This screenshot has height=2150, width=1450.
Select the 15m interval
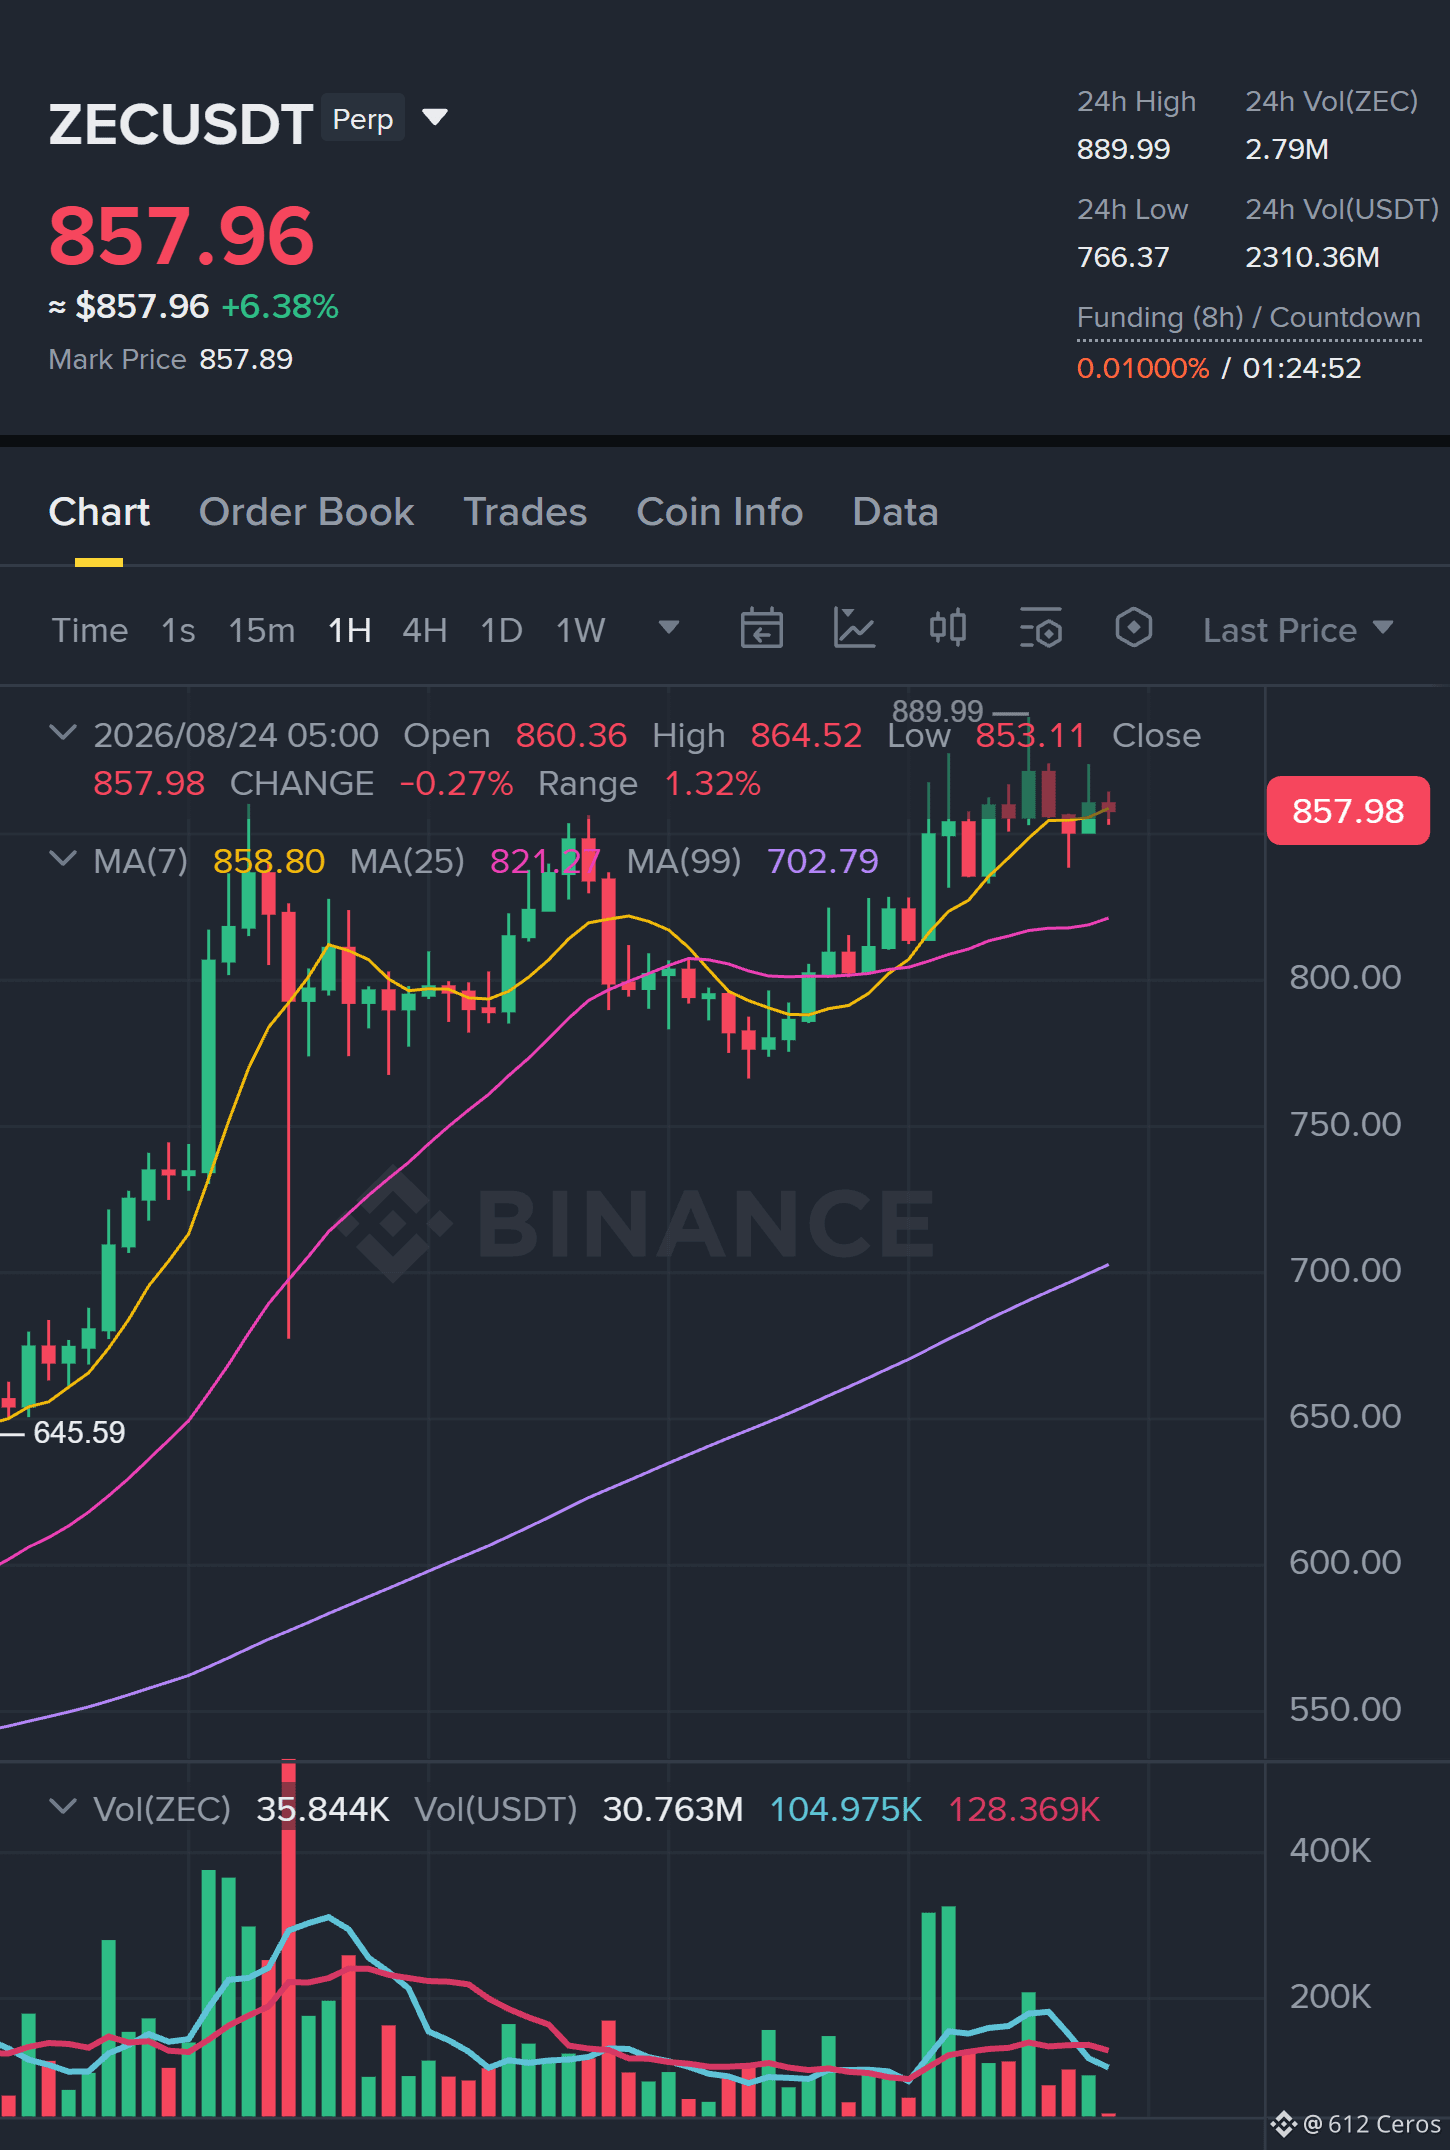click(262, 630)
